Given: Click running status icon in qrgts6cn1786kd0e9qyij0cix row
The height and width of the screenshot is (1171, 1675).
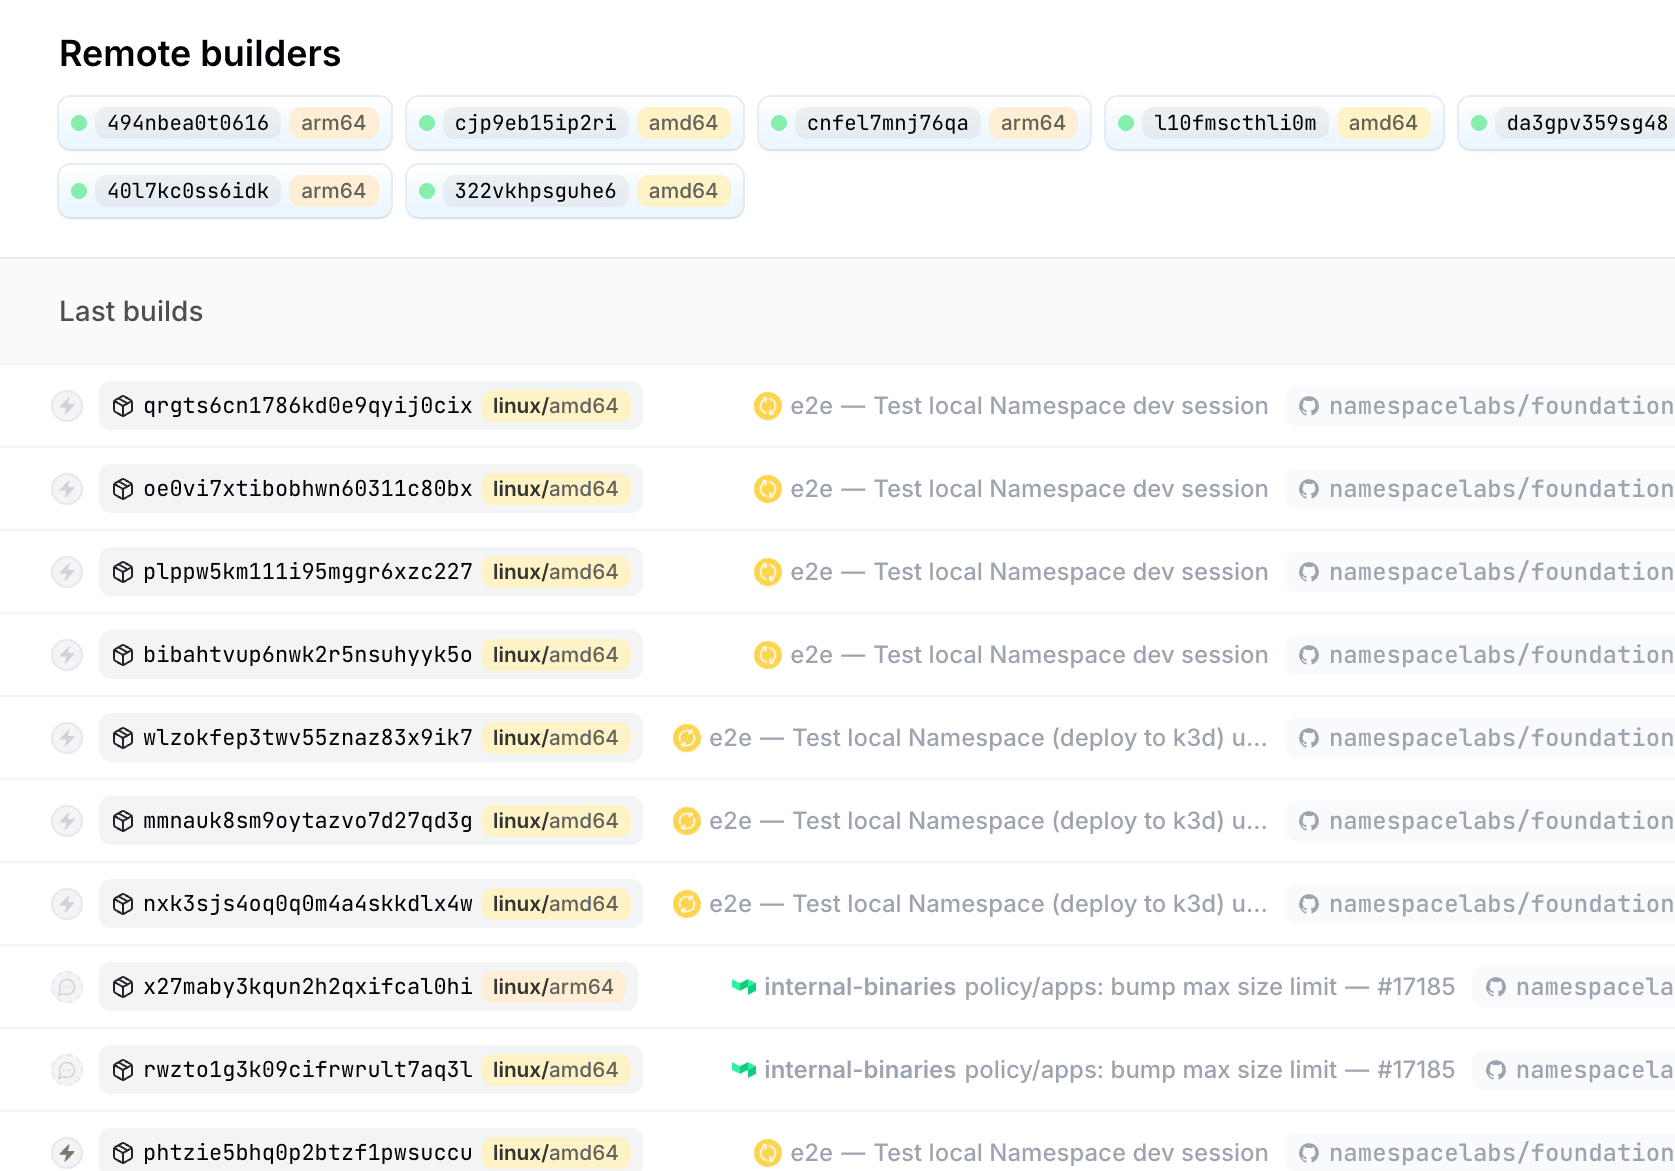Looking at the screenshot, I should tap(767, 406).
